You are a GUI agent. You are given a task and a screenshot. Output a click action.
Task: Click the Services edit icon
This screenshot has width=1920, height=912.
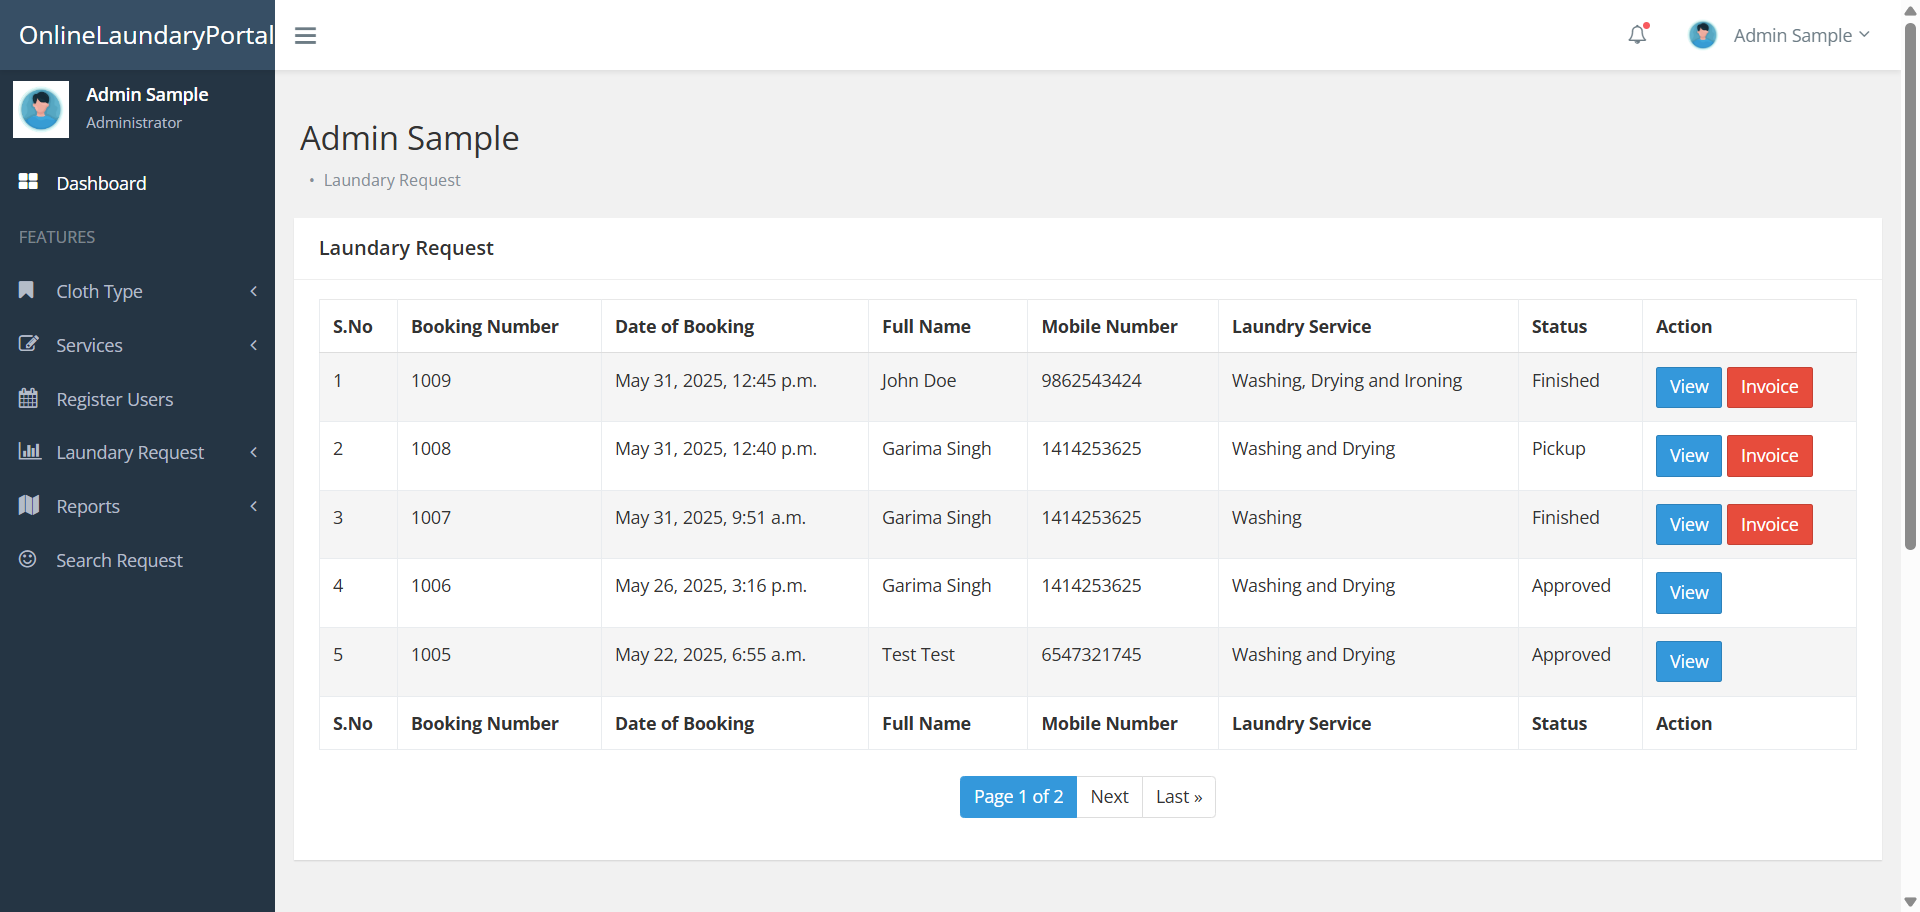tap(28, 344)
